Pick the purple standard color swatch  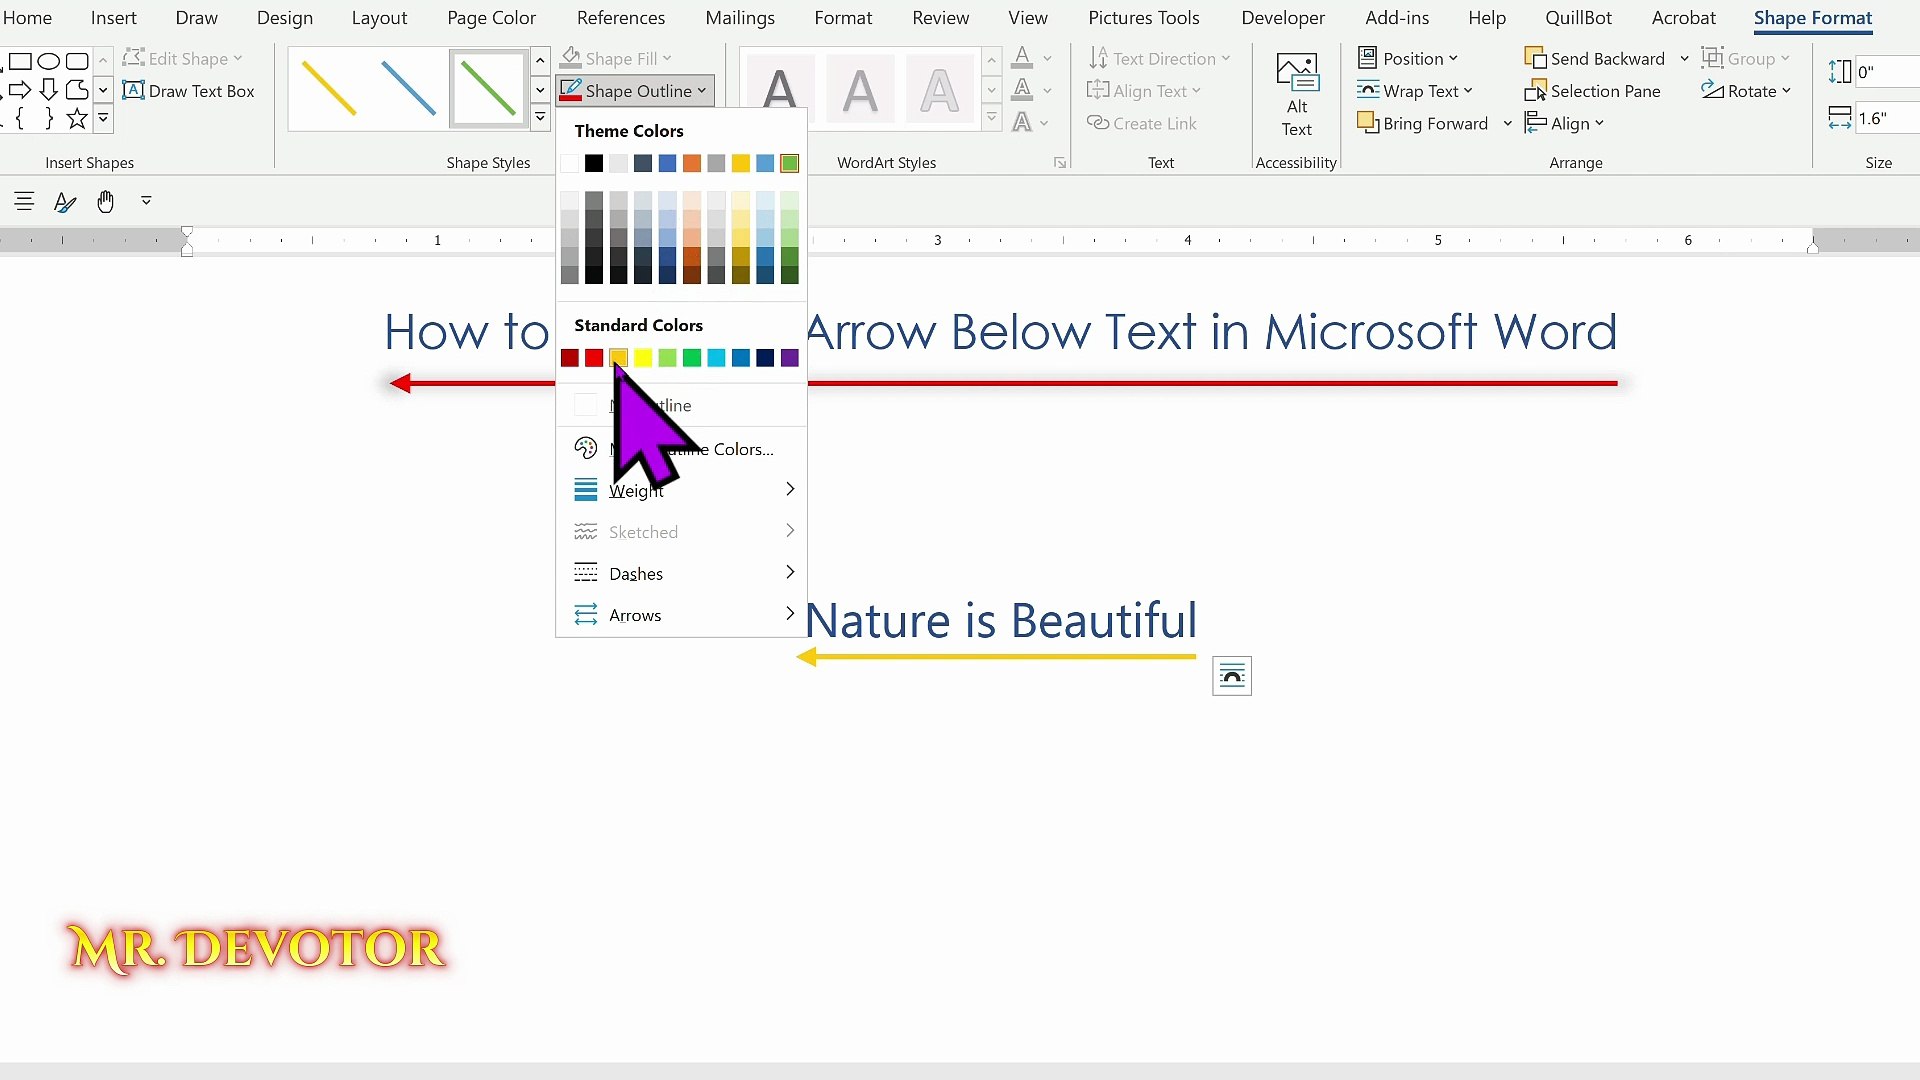pyautogui.click(x=790, y=358)
